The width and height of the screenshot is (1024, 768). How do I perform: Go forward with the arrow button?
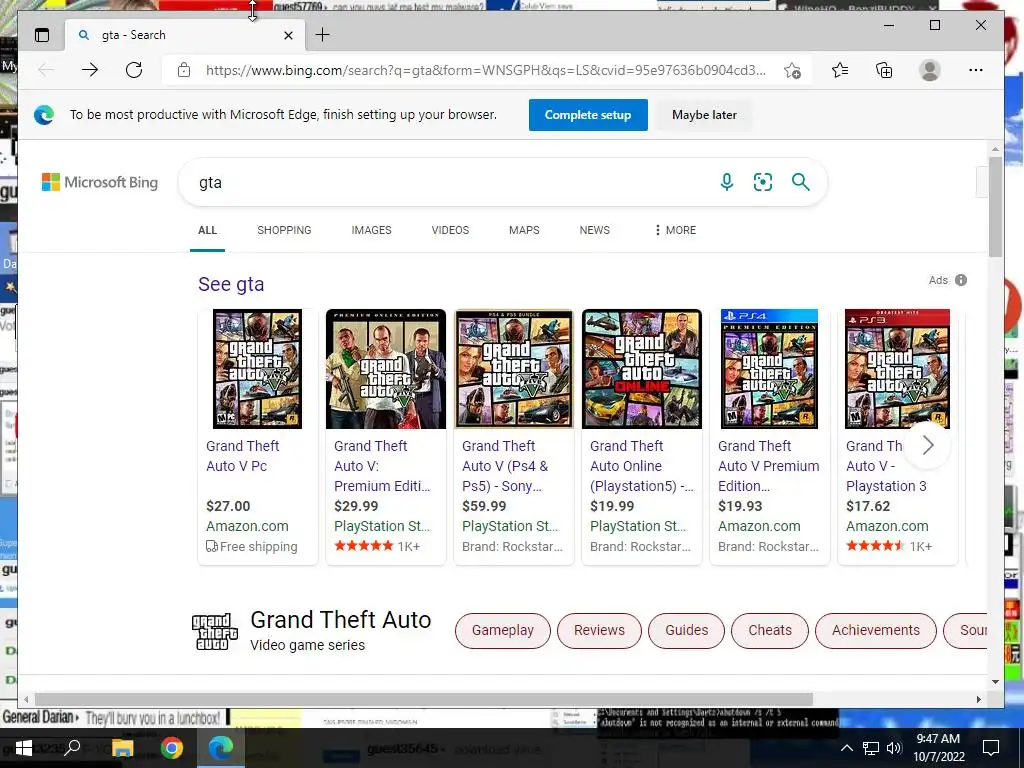tap(90, 70)
